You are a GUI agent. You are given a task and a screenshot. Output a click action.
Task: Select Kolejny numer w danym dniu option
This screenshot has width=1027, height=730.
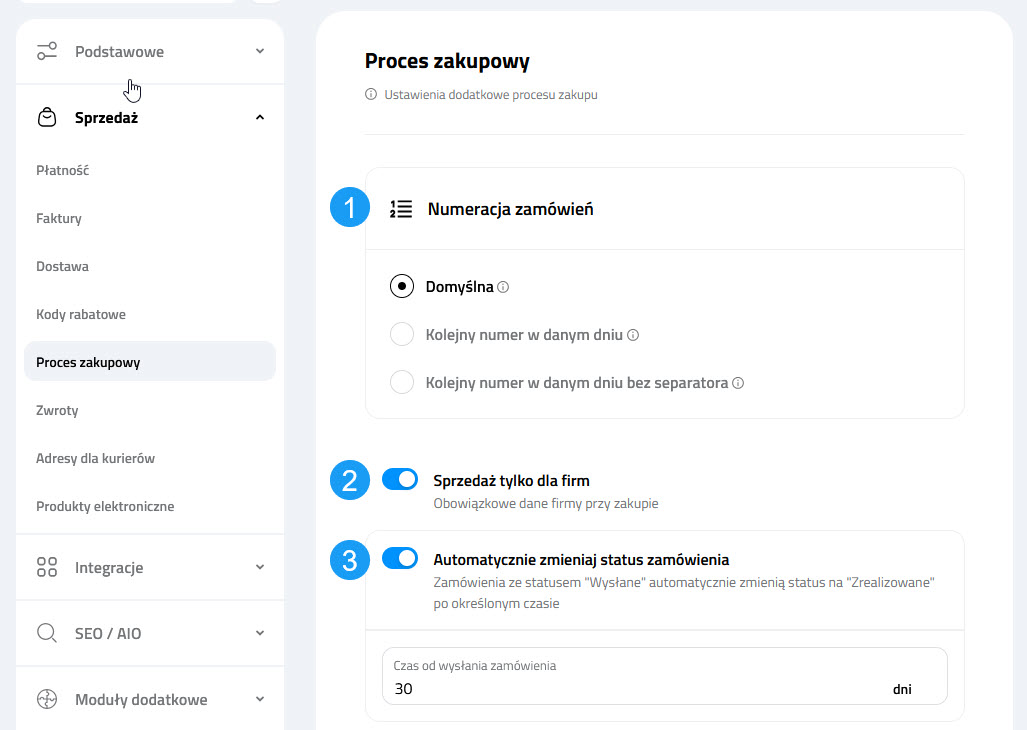pos(401,334)
